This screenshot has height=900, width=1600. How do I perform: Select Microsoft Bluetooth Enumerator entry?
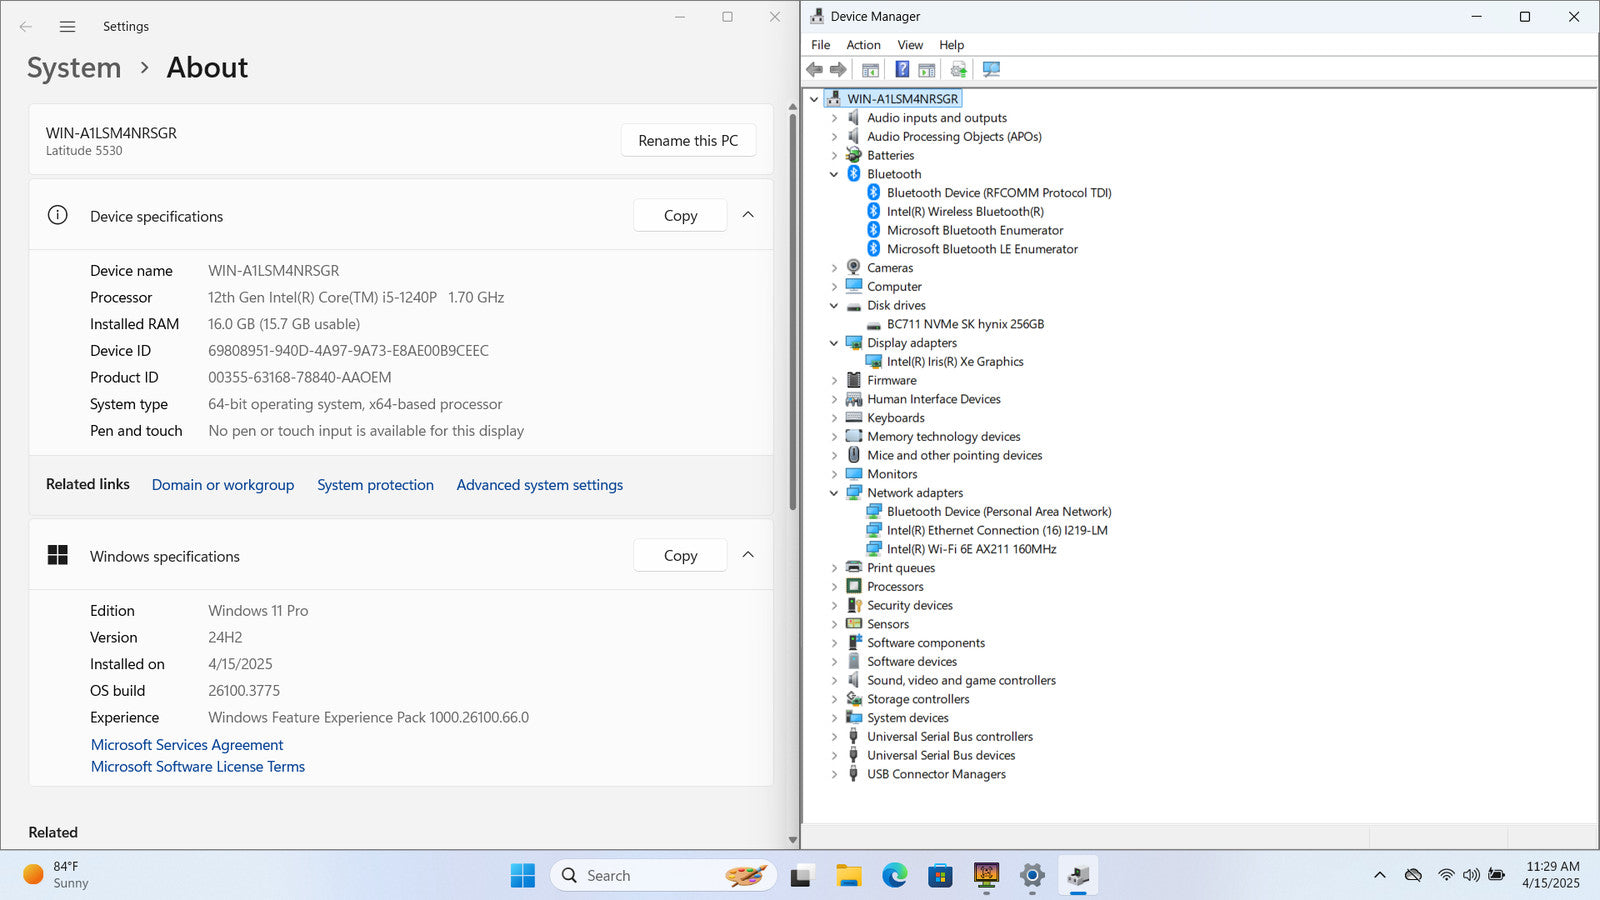(x=975, y=230)
